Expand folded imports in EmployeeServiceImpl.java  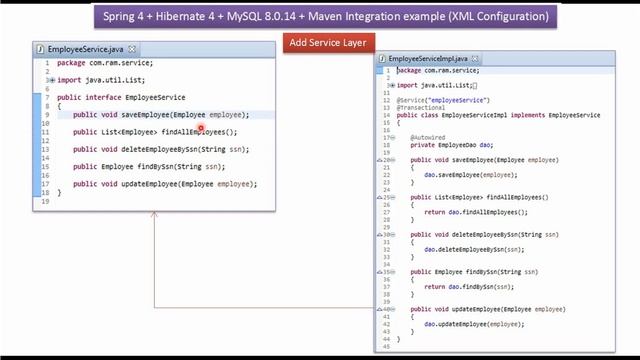coord(393,85)
